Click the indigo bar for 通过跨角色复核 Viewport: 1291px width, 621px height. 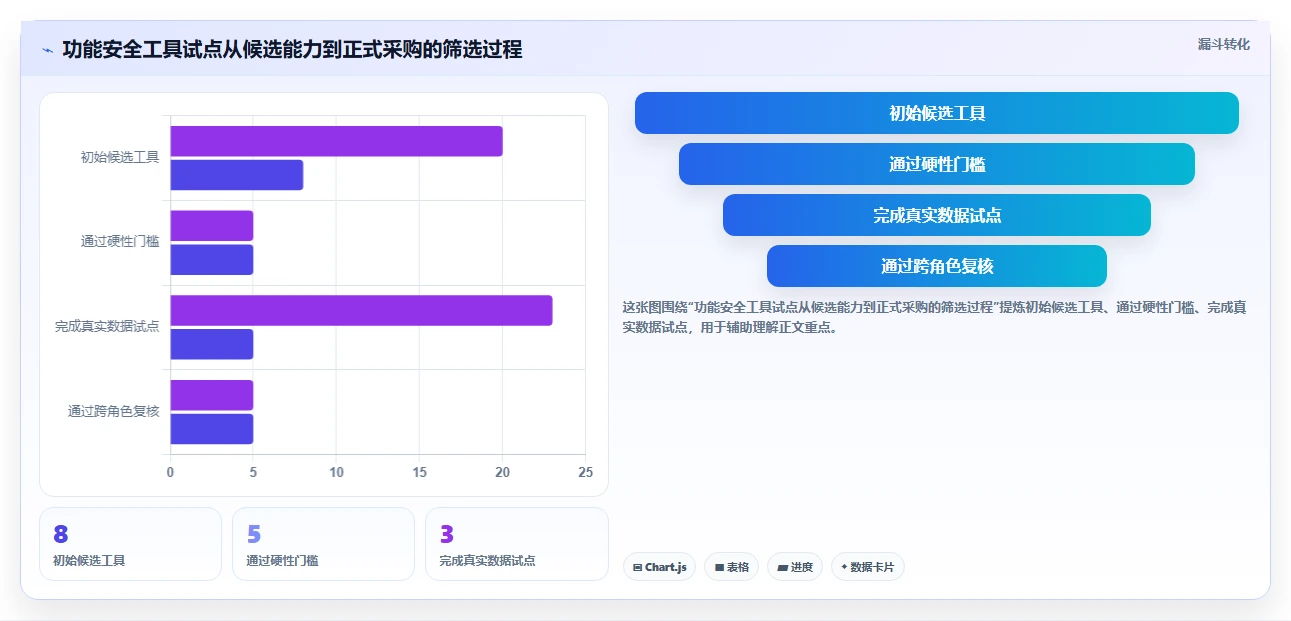211,429
